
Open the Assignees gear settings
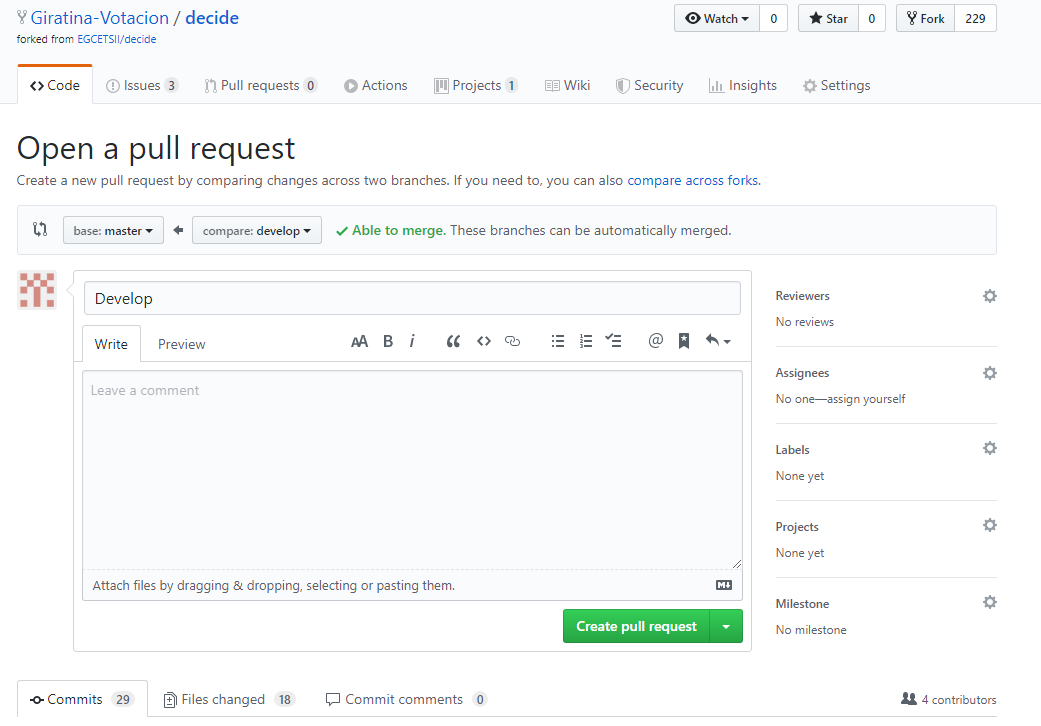tap(990, 373)
